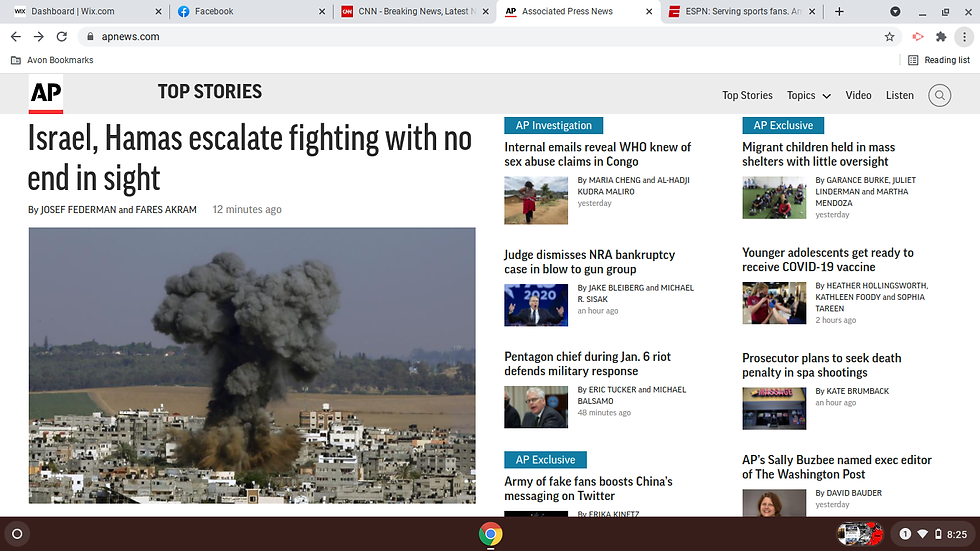Open the AP search magnifier icon
The width and height of the screenshot is (980, 551).
point(939,96)
